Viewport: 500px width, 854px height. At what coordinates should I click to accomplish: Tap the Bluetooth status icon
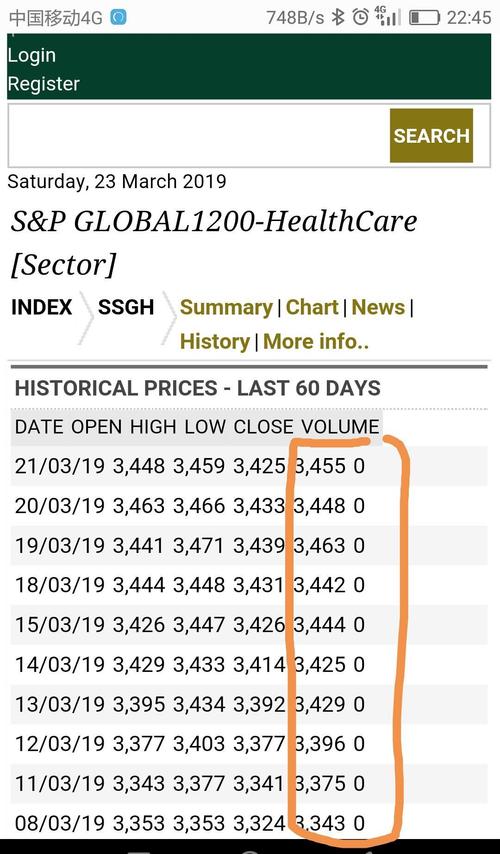pos(339,17)
